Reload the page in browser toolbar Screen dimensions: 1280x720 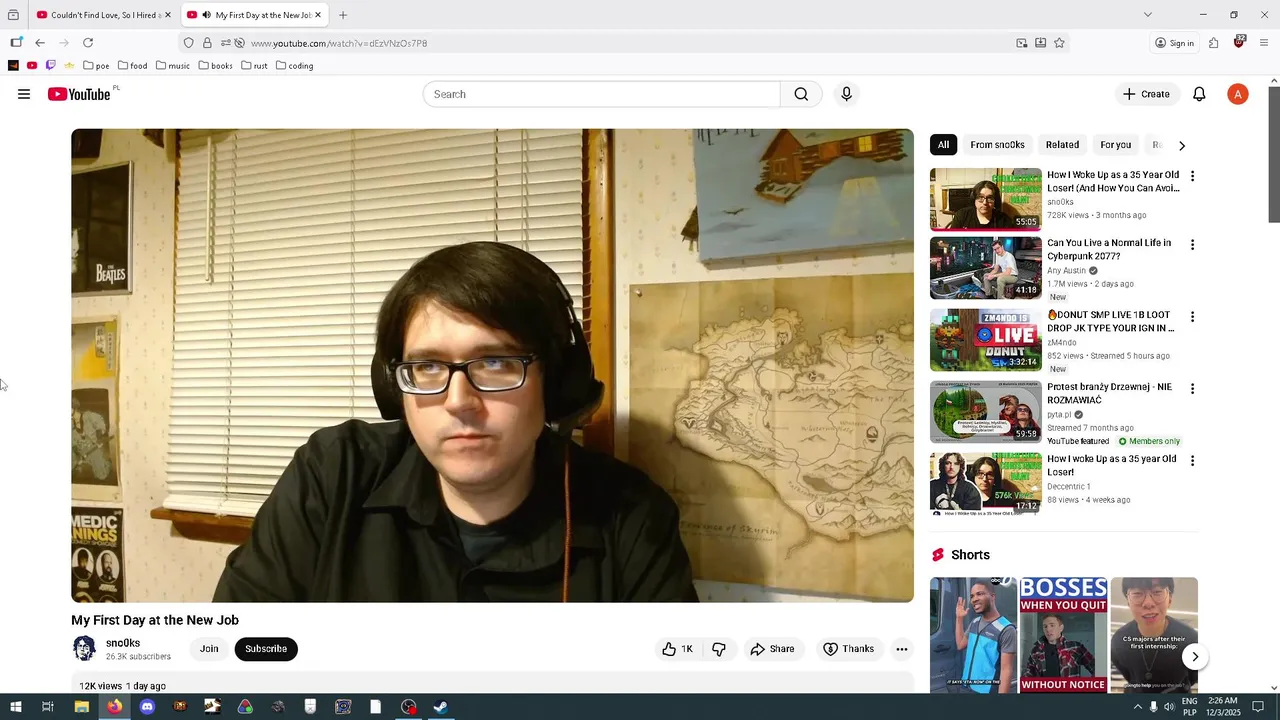pos(88,43)
